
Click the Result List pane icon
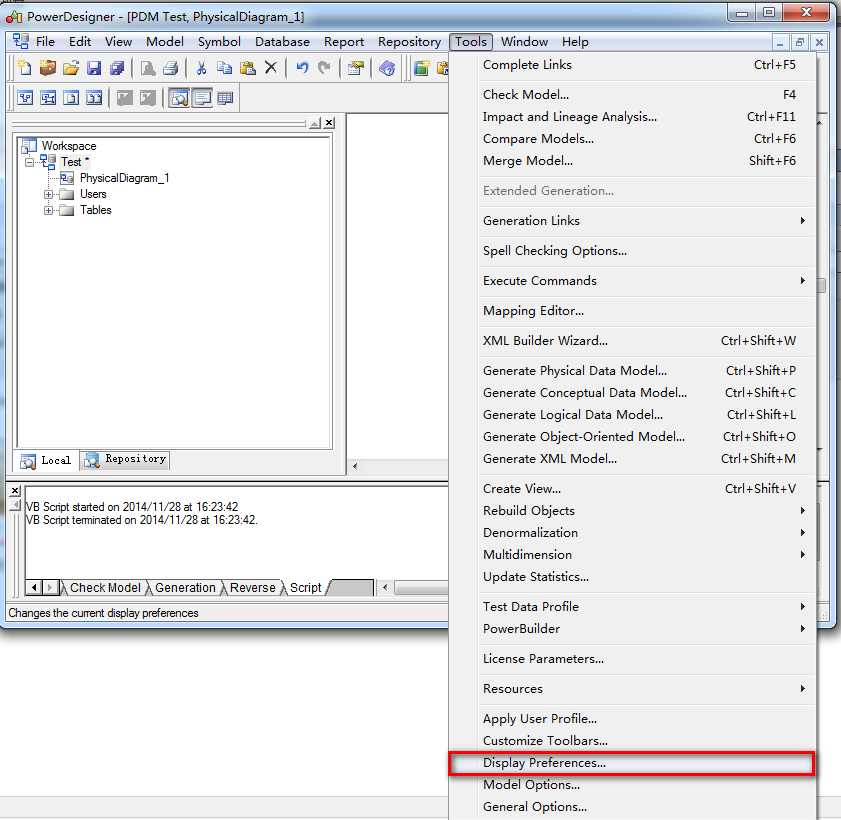[225, 98]
